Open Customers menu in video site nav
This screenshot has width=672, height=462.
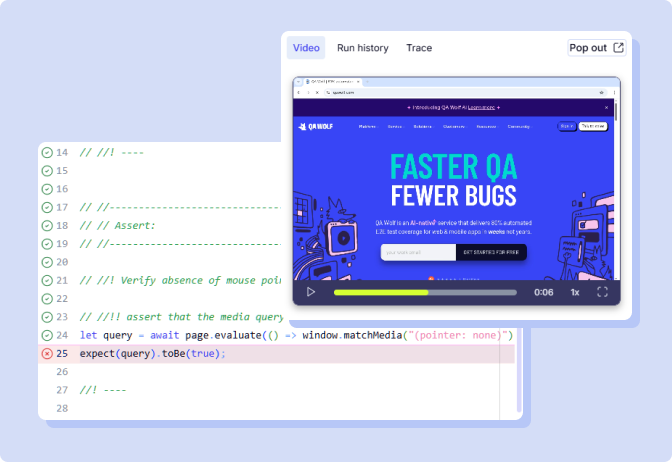(454, 126)
